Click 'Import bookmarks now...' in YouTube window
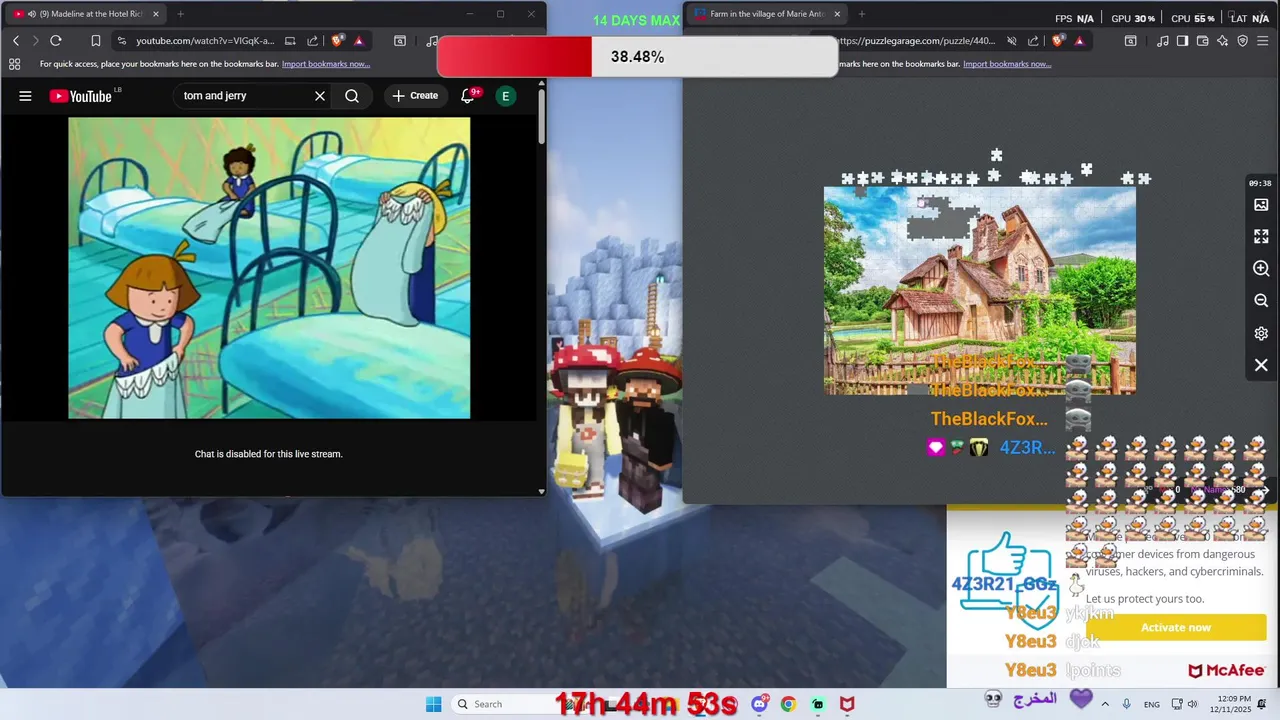The width and height of the screenshot is (1280, 720). 326,64
